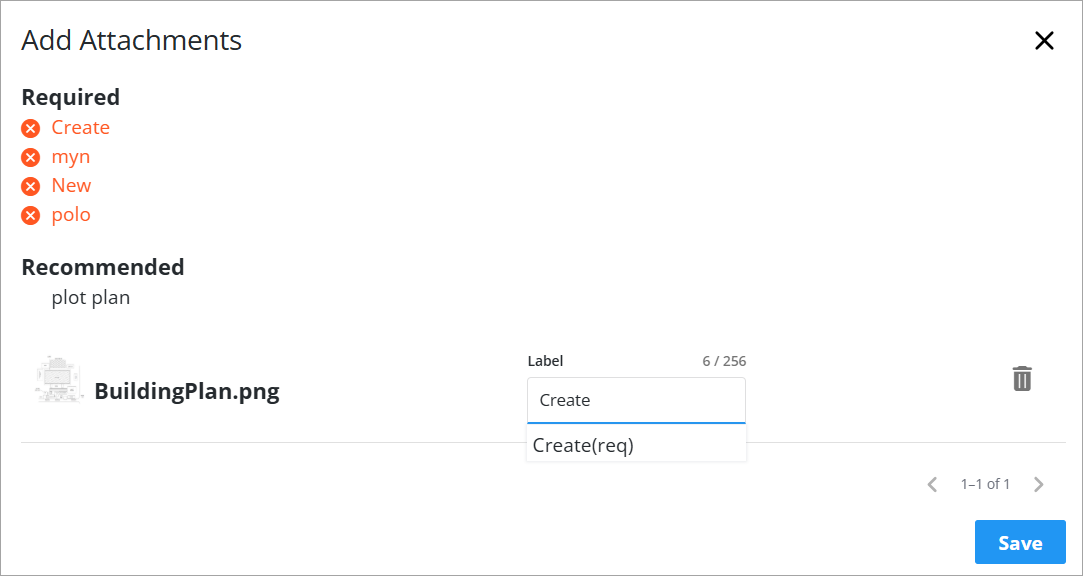This screenshot has height=576, width=1083.
Task: Click the BuildingPlan.png file name
Action: [187, 391]
